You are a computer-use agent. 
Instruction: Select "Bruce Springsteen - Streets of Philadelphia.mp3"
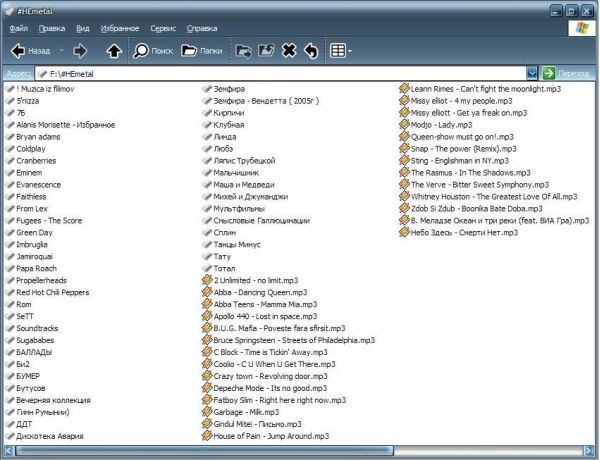[294, 340]
